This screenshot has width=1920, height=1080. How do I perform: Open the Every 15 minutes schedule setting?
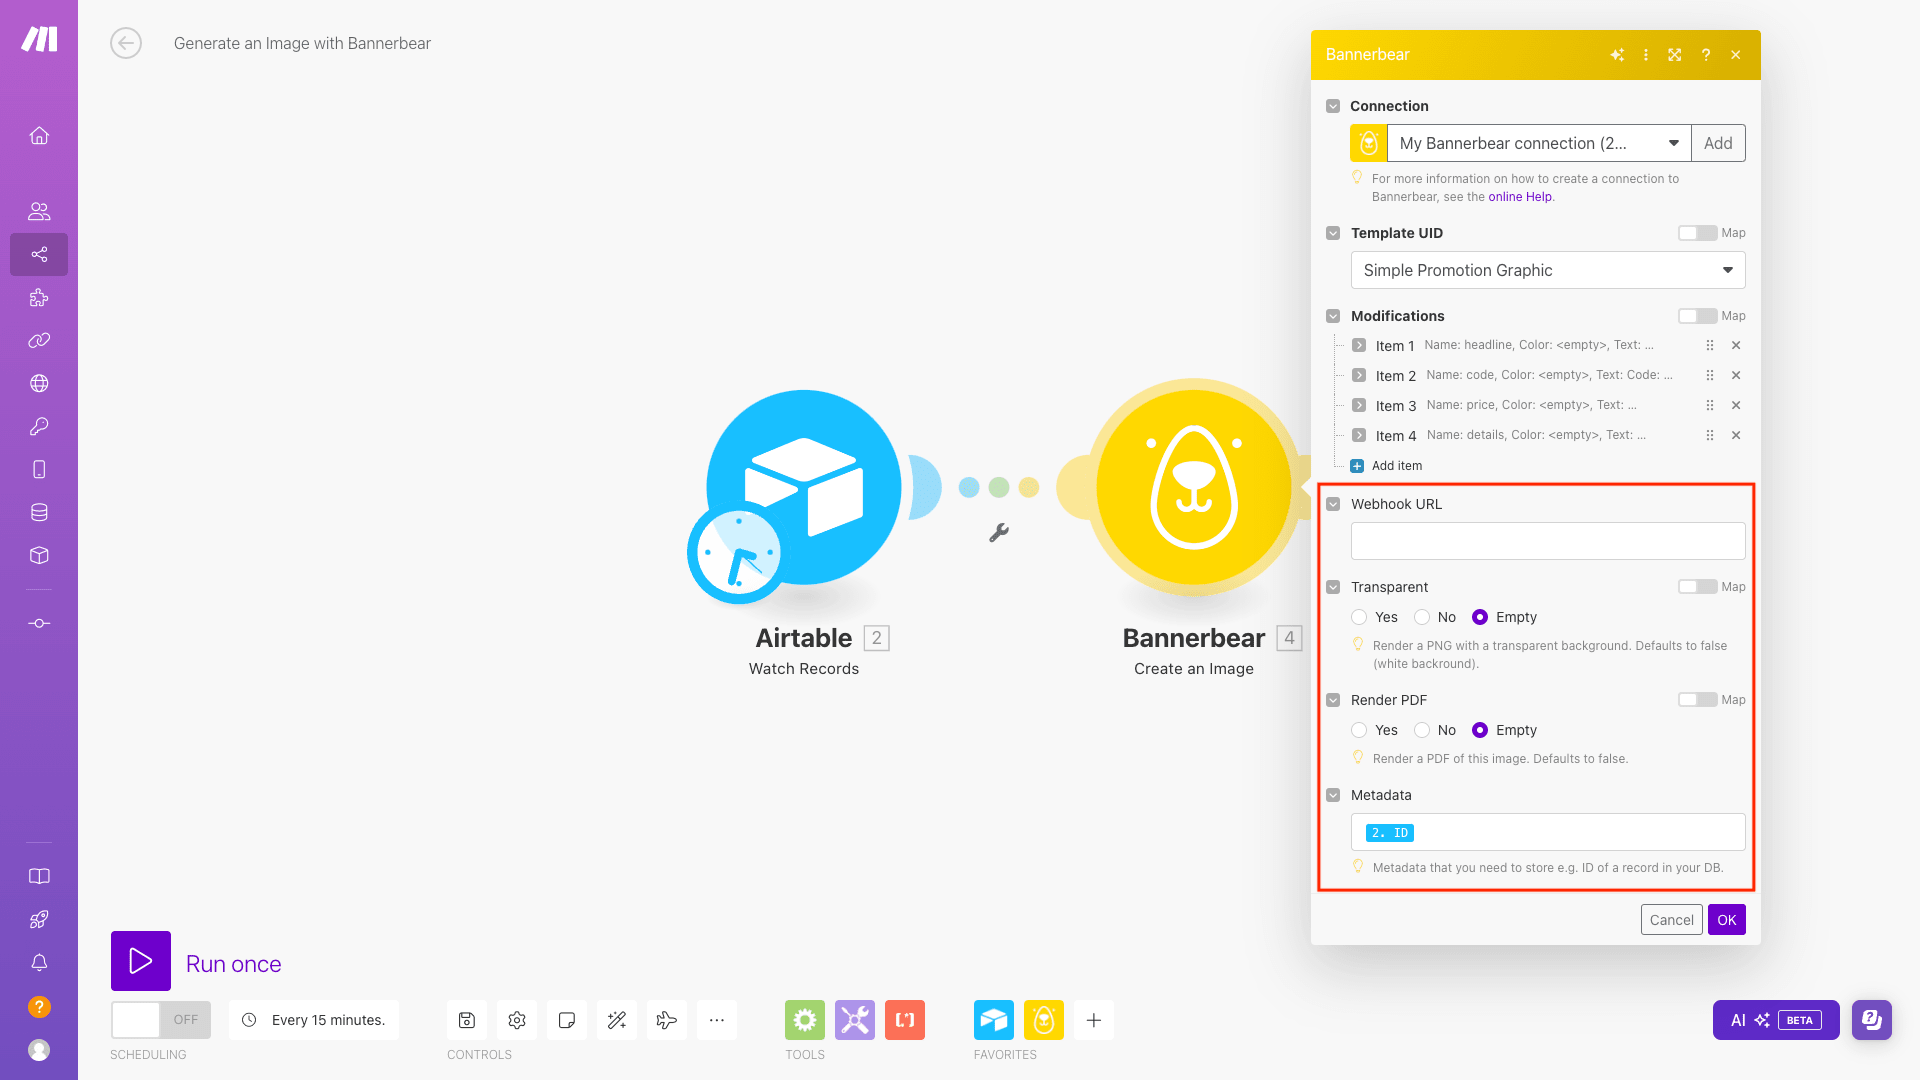coord(314,1020)
